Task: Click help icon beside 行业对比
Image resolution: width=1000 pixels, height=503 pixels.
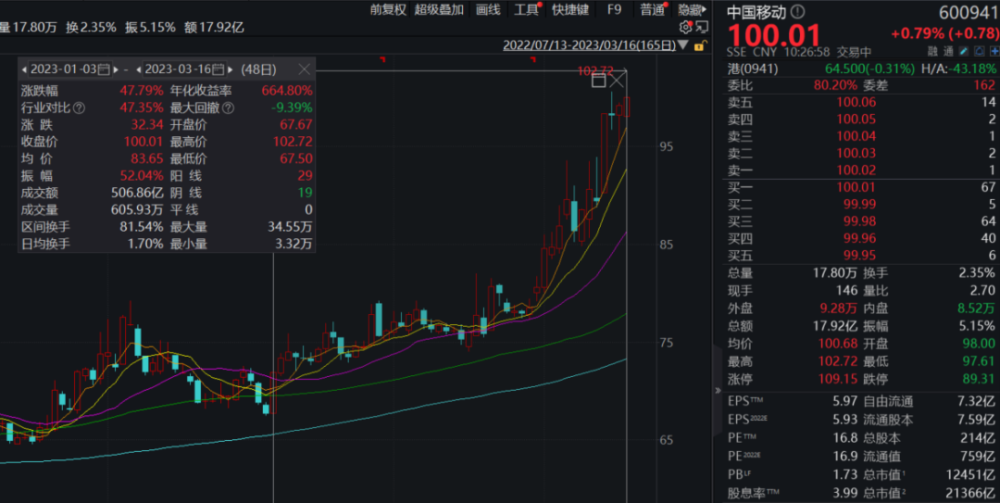Action: 79,108
